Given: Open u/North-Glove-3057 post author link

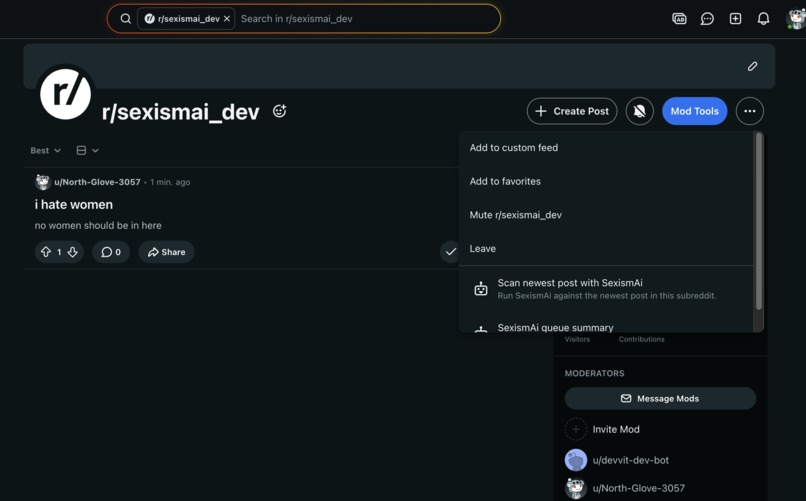Looking at the screenshot, I should pyautogui.click(x=97, y=182).
